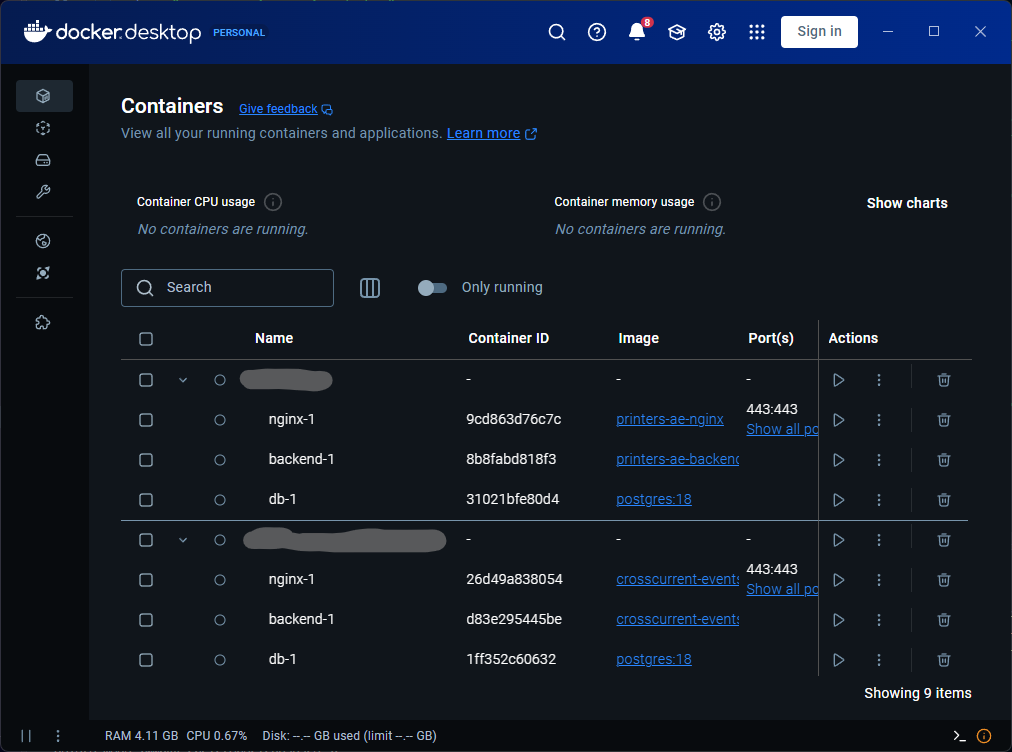Open Docker Hub globe icon in sidebar
The height and width of the screenshot is (752, 1012).
pyautogui.click(x=43, y=241)
